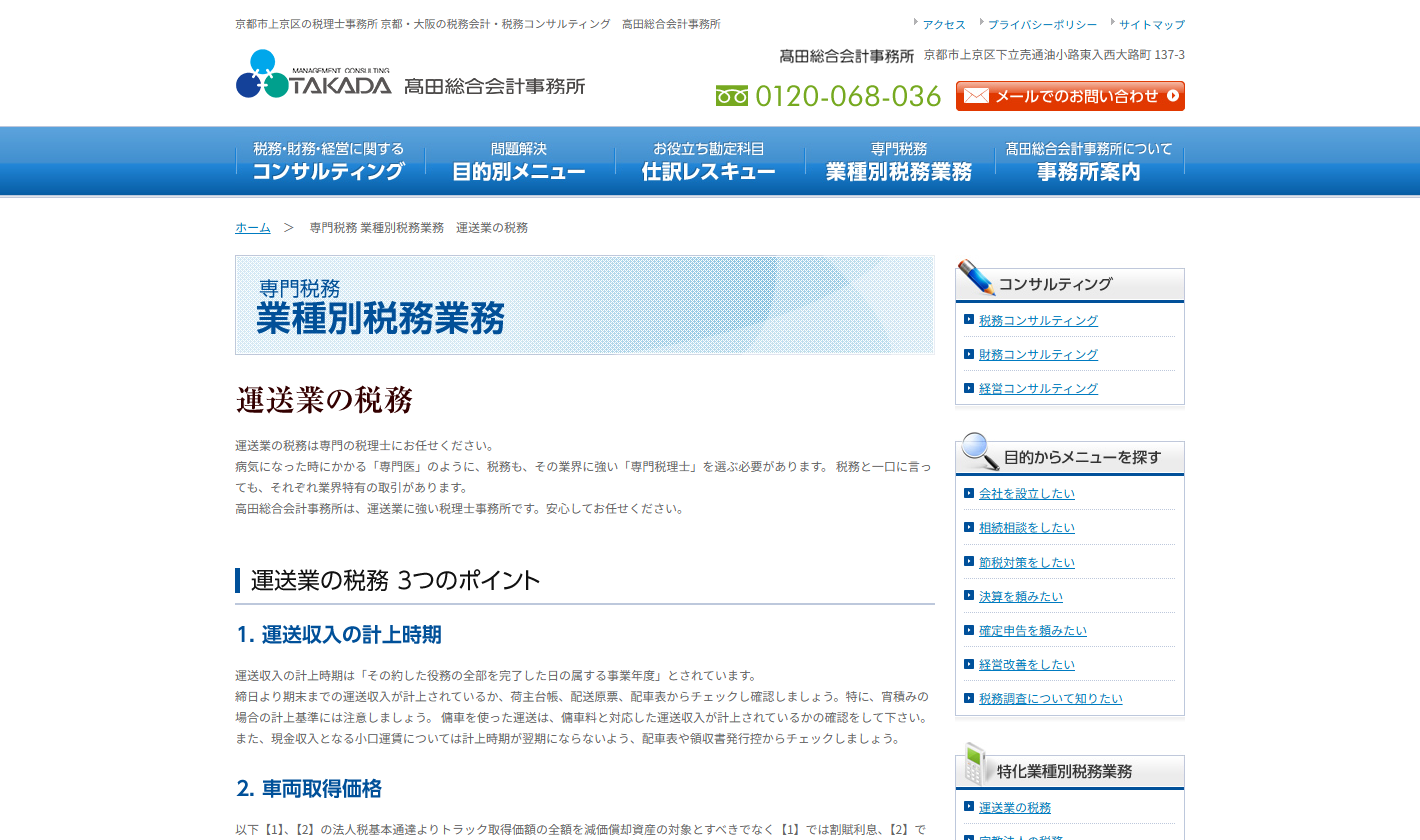The image size is (1420, 840).
Task: Open the 目的別メニュー navigation item
Action: (x=520, y=161)
